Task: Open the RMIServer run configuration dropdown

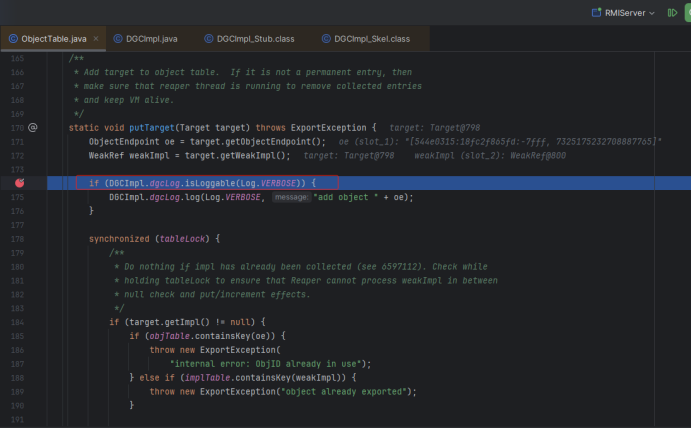Action: pyautogui.click(x=652, y=12)
